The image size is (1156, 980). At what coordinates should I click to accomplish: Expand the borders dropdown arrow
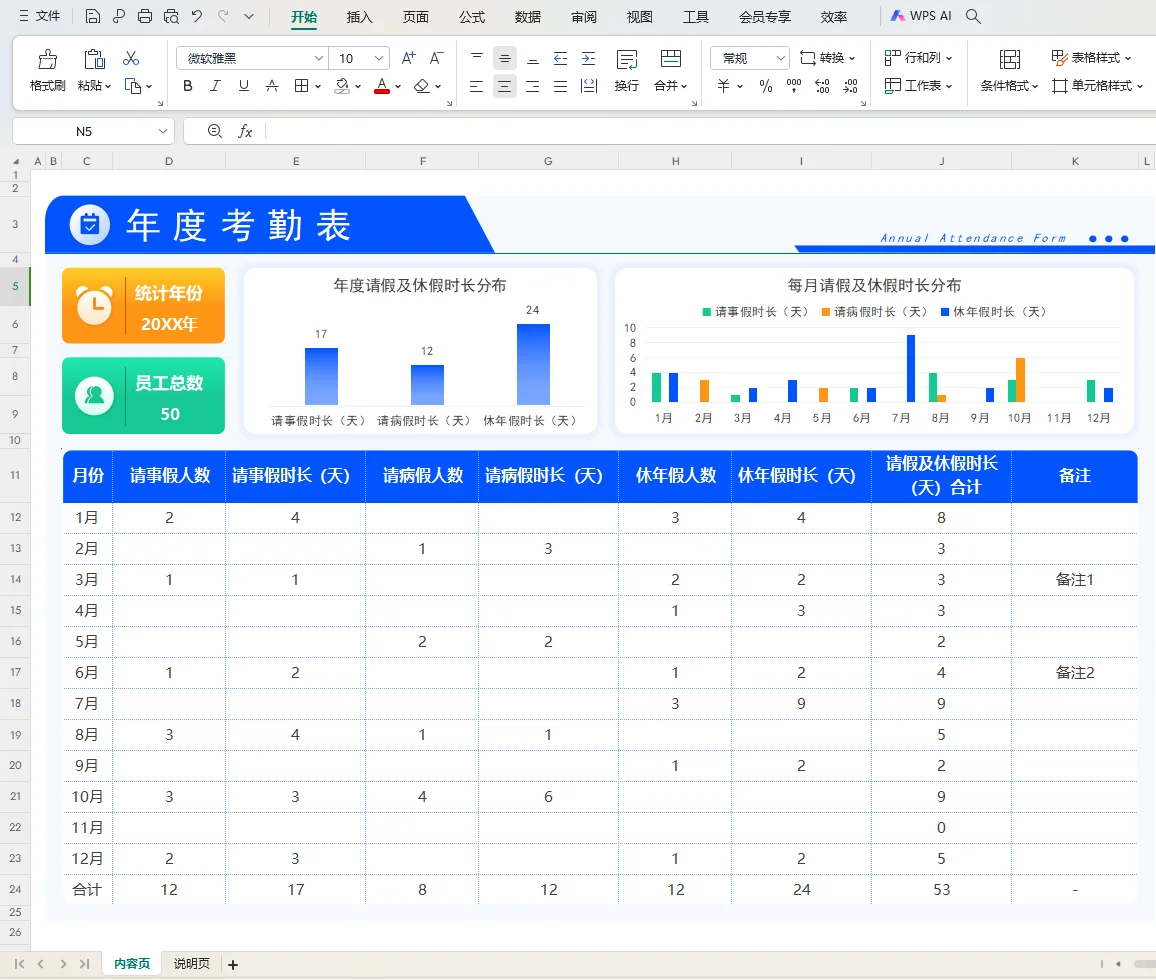(x=318, y=86)
